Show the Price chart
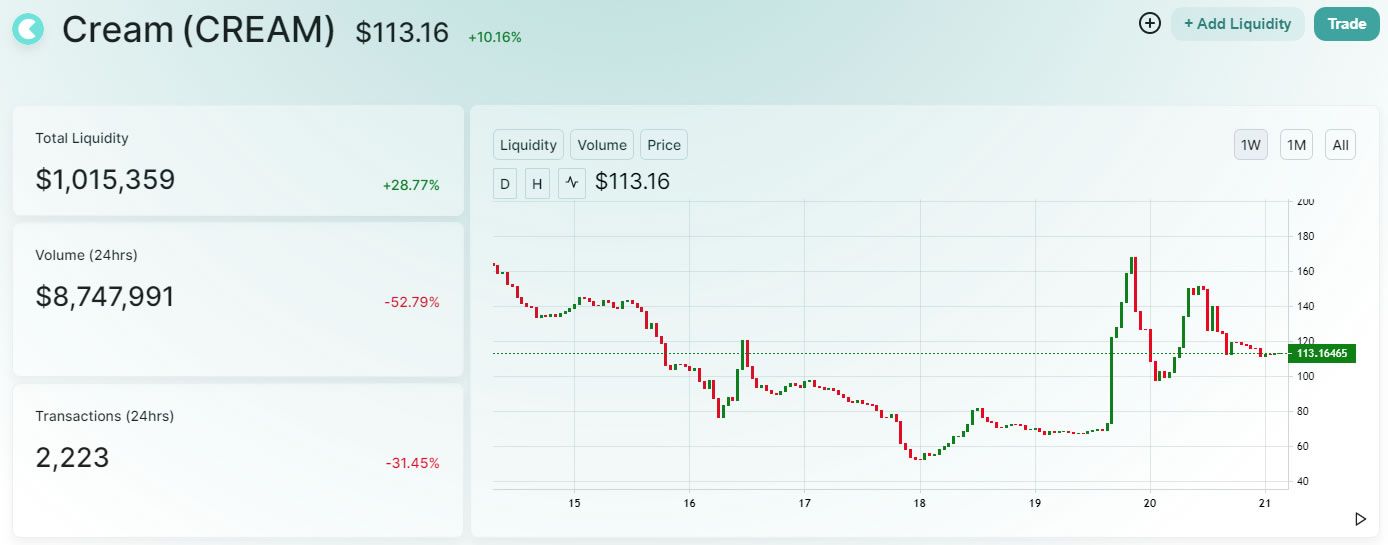 tap(664, 145)
